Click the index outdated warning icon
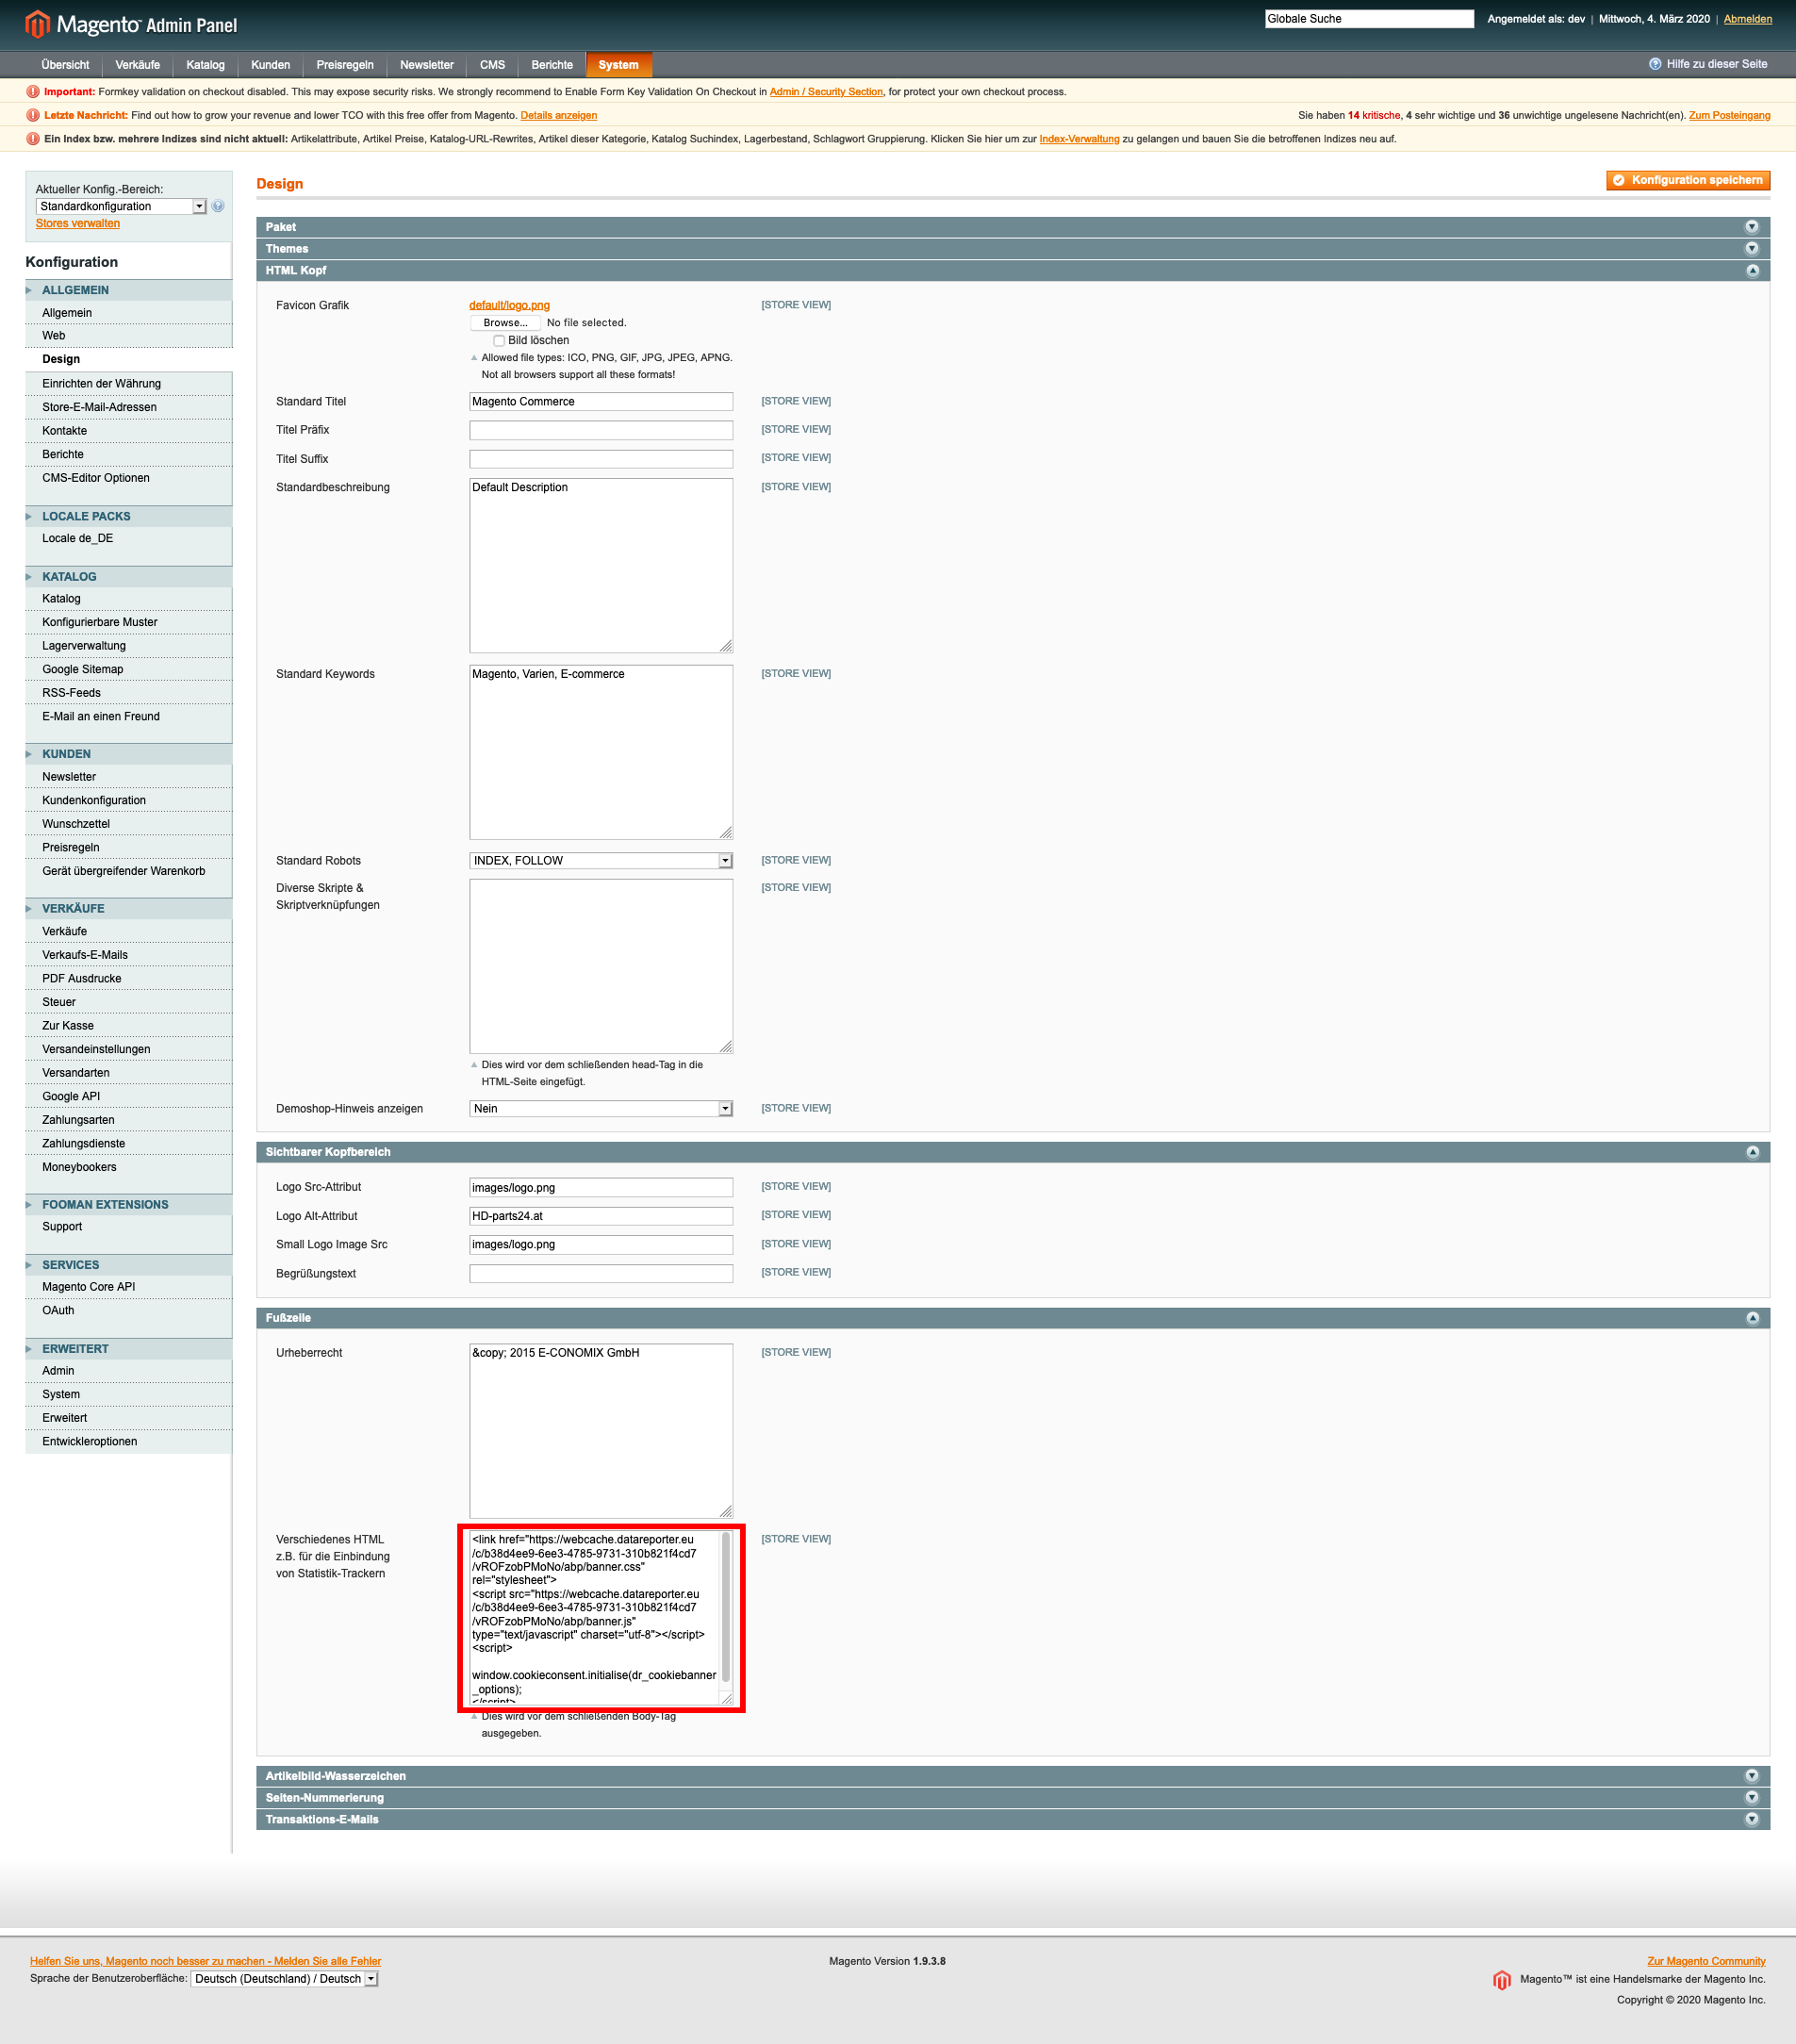The height and width of the screenshot is (2044, 1796). [33, 139]
